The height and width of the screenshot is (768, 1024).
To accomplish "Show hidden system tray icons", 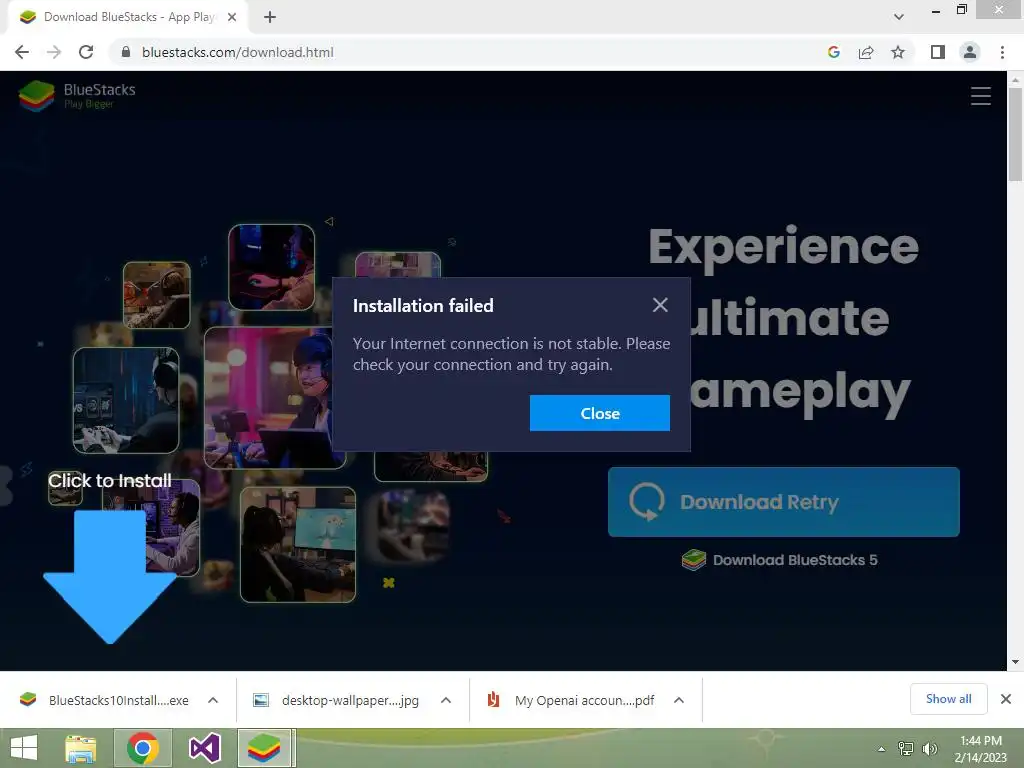I will point(882,749).
